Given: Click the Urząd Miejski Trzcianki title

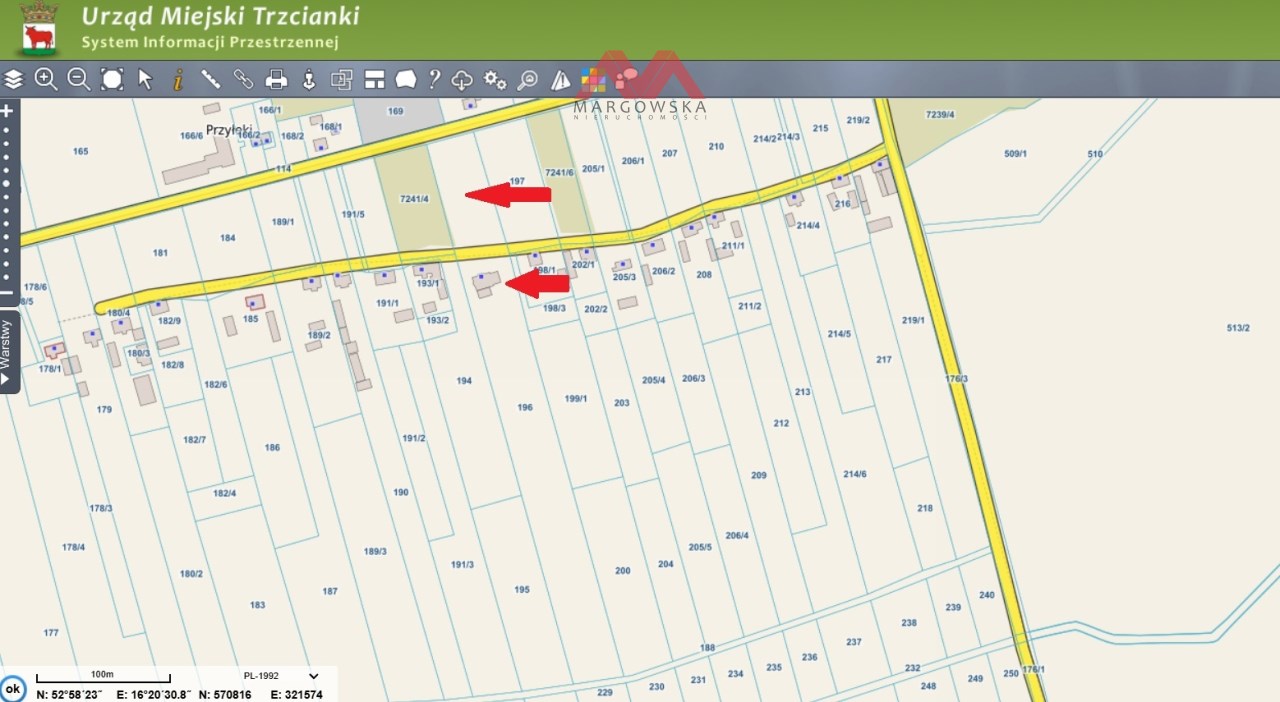Looking at the screenshot, I should (x=220, y=17).
